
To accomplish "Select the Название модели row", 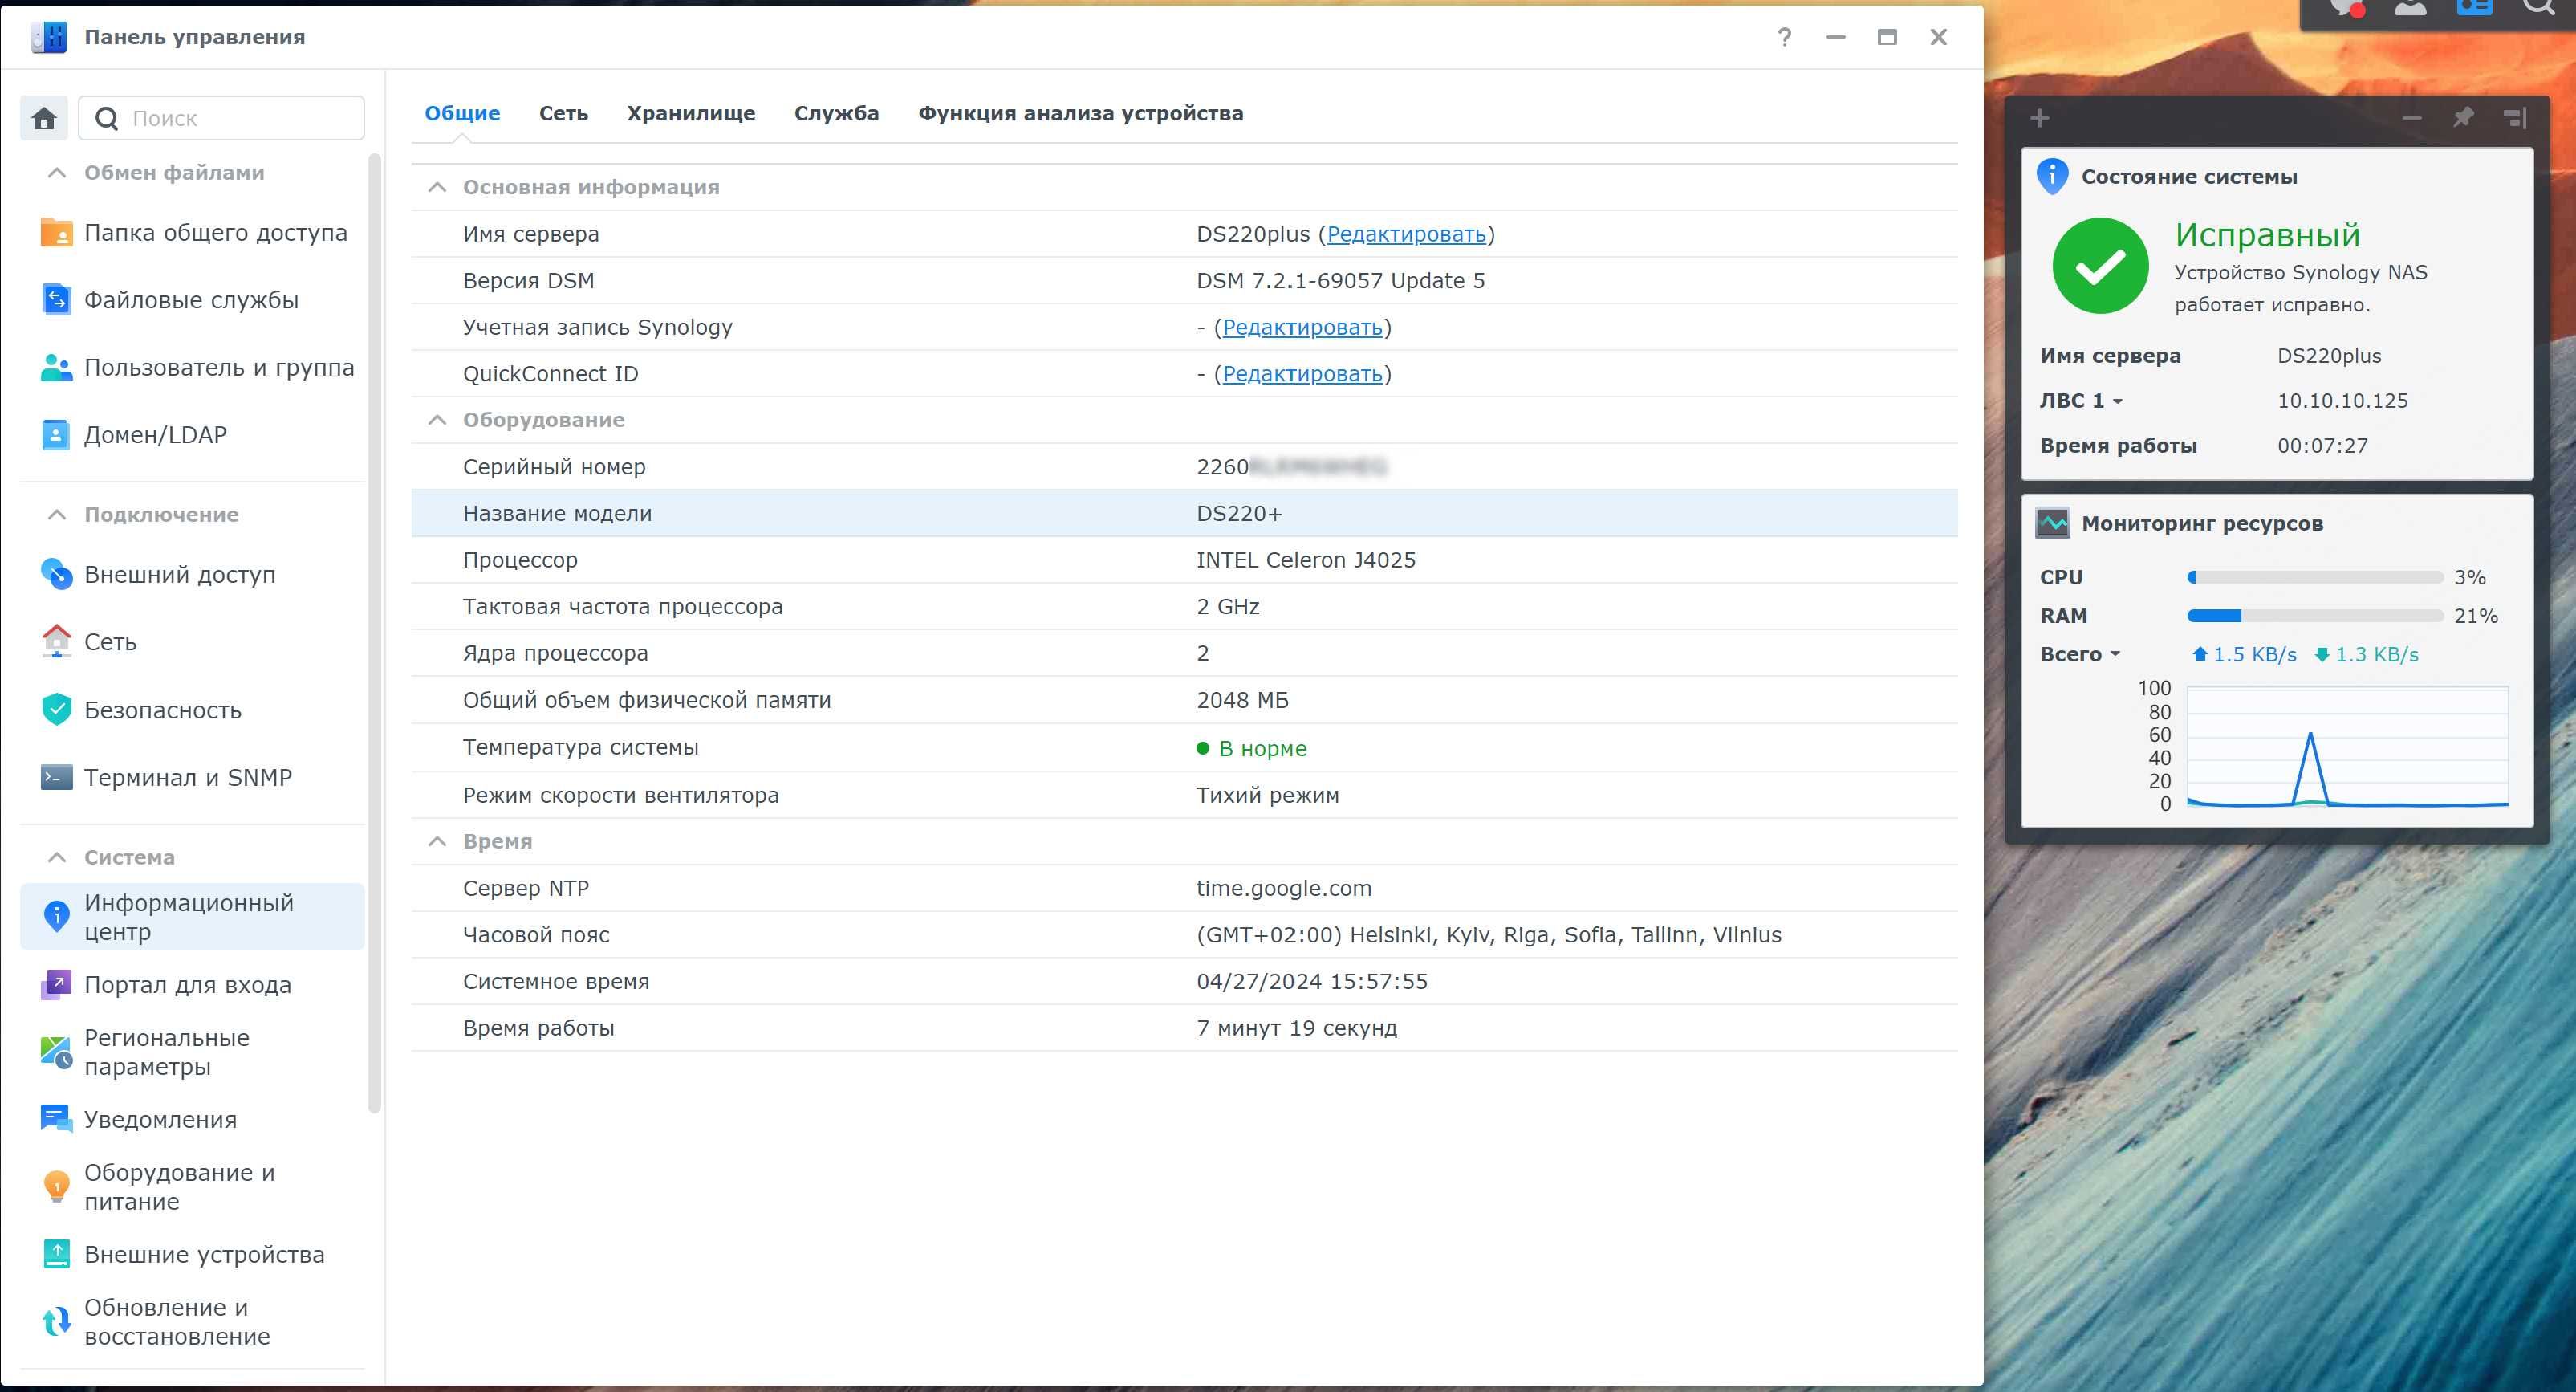I will click(x=1184, y=514).
